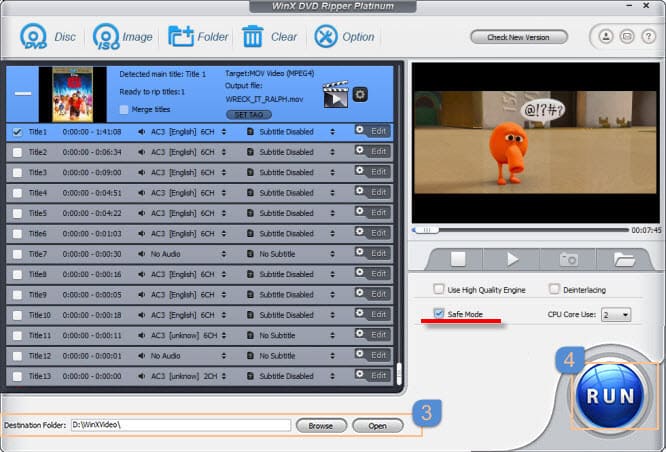This screenshot has height=452, width=666.
Task: Open the destination folder
Action: (x=378, y=426)
